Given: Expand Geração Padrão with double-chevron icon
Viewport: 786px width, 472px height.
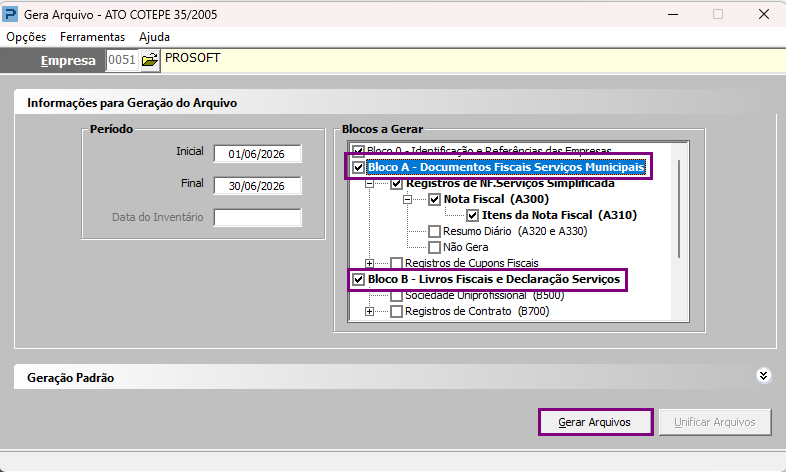Looking at the screenshot, I should (x=763, y=376).
